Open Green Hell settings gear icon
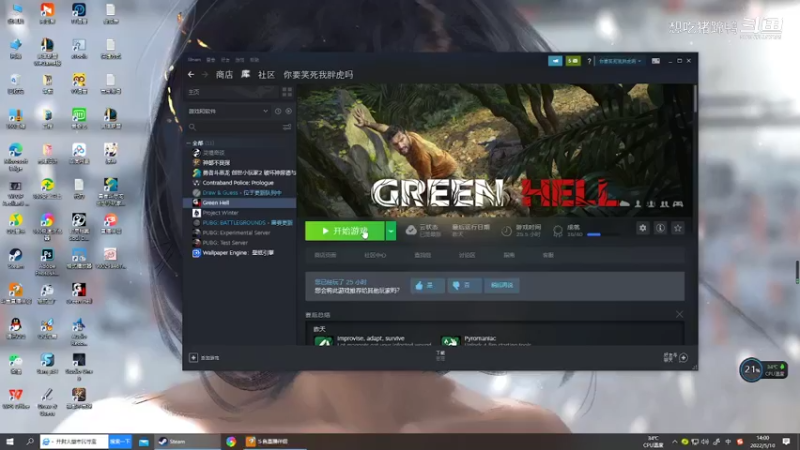 643,228
